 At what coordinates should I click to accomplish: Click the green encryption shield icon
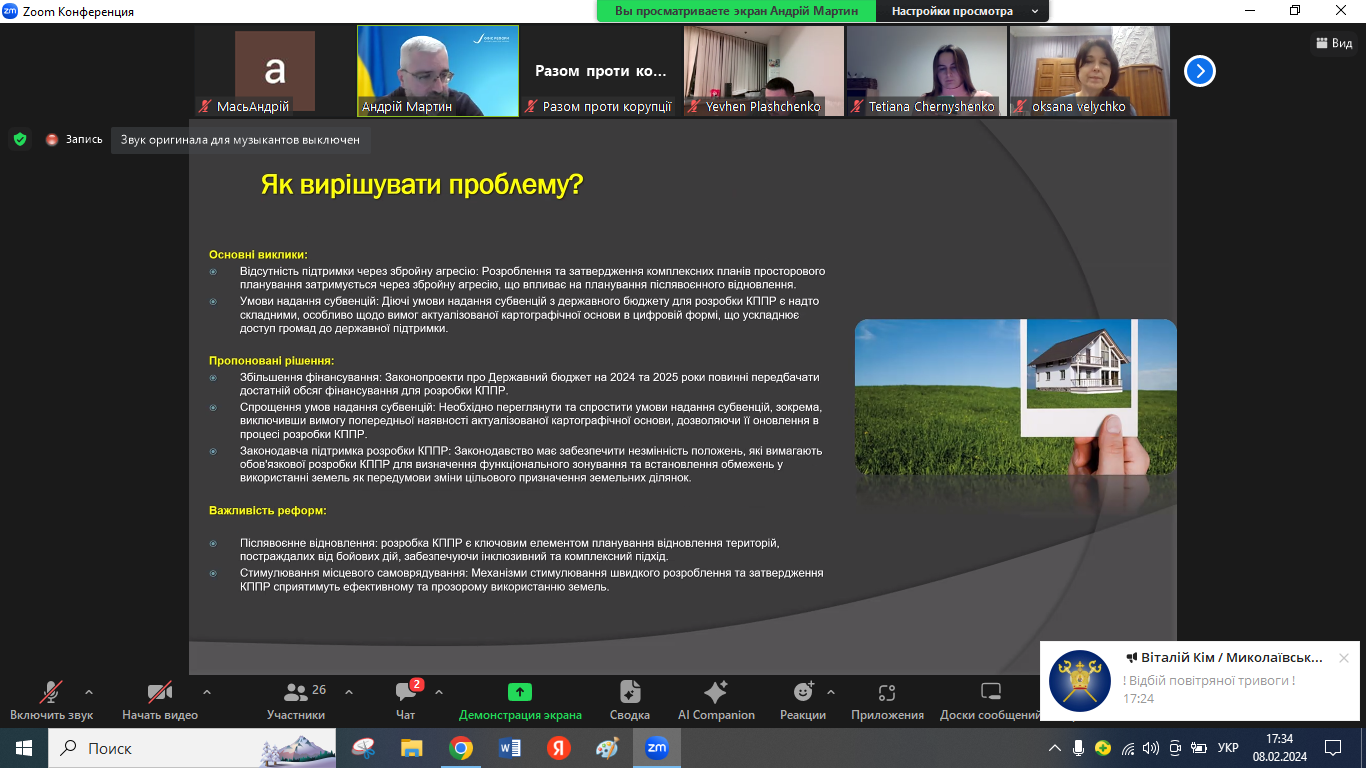pos(20,139)
